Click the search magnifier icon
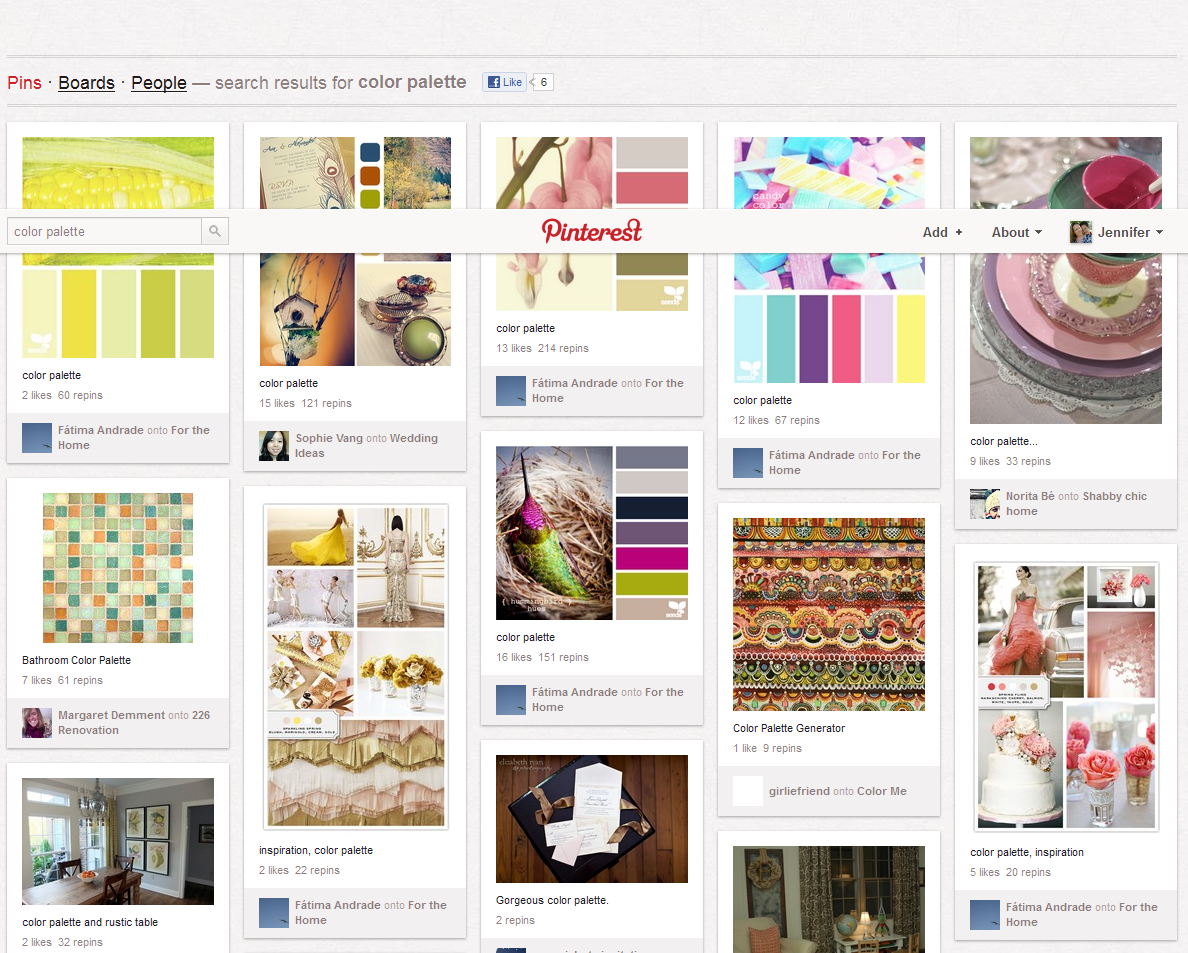 tap(215, 232)
